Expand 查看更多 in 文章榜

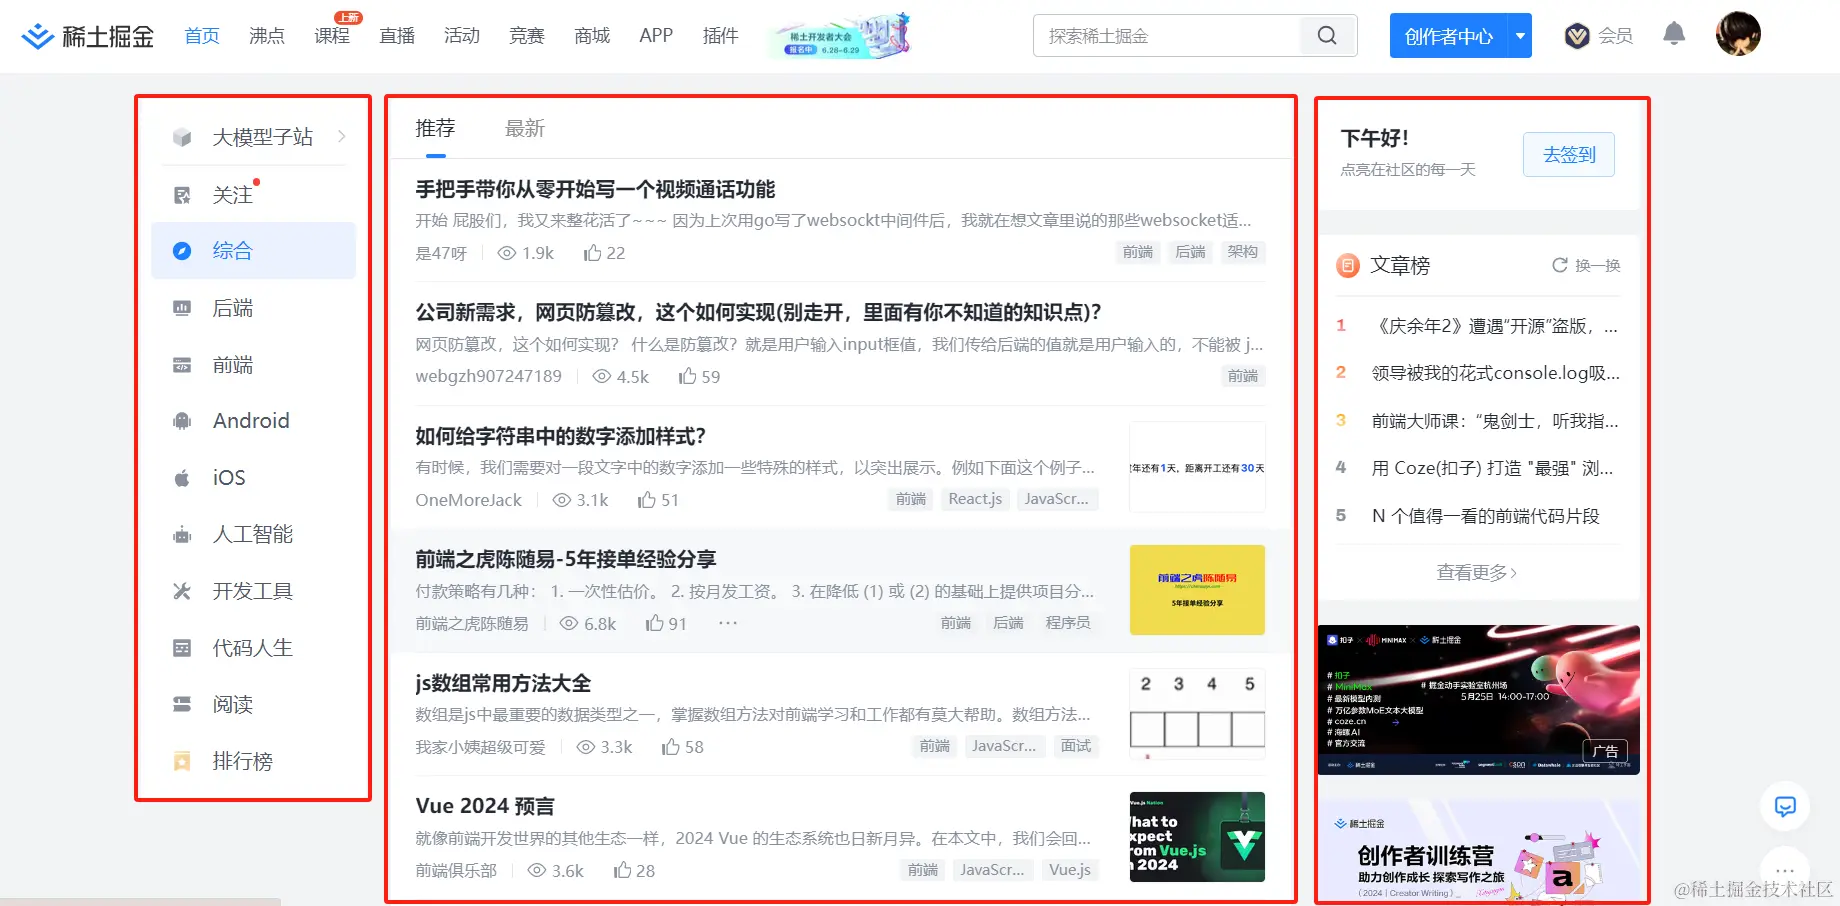tap(1477, 573)
